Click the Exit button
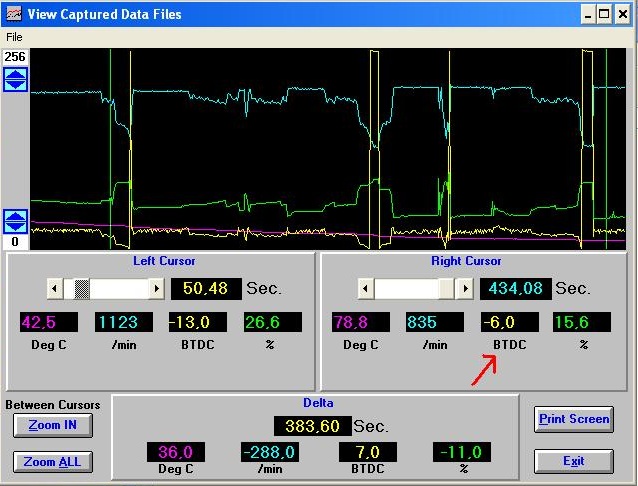The image size is (638, 486). pyautogui.click(x=574, y=461)
